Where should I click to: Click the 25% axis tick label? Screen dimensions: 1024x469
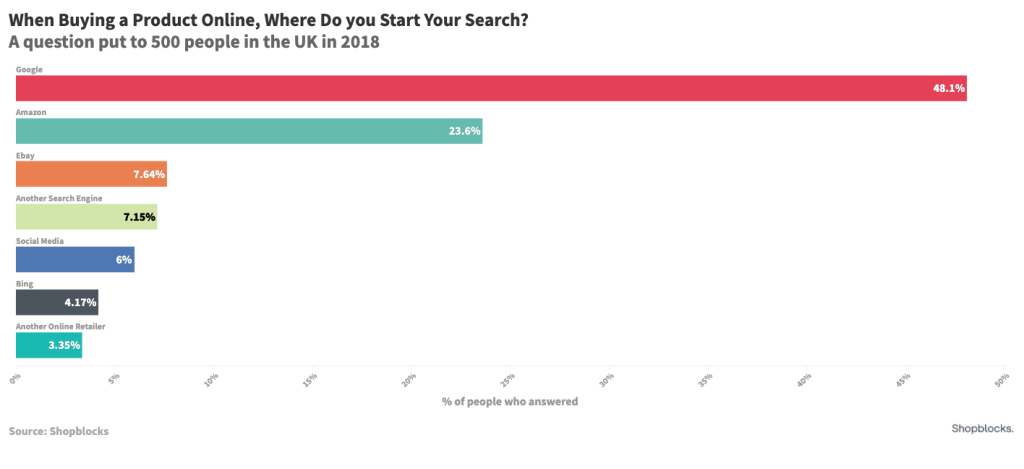(x=508, y=381)
